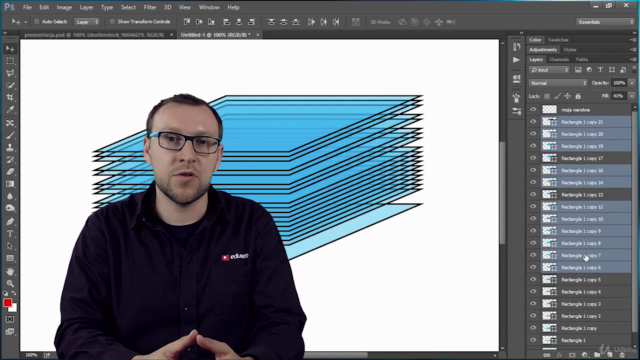Image resolution: width=640 pixels, height=360 pixels.
Task: Hide the moja warstwa layer
Action: coord(533,109)
